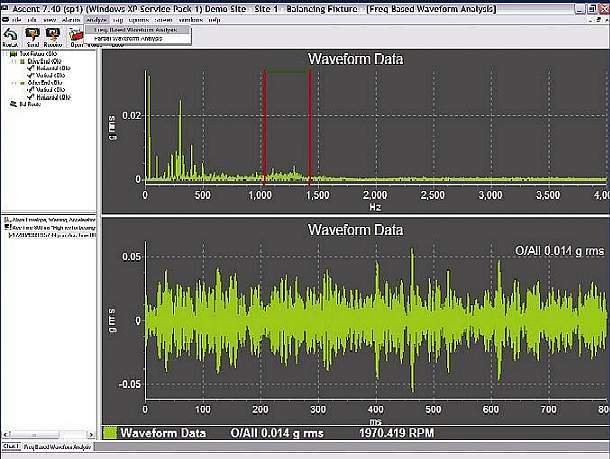Viewport: 610px width, 459px height.
Task: Select the Freq Based Waveform Analysis bottom tab
Action: click(x=60, y=446)
